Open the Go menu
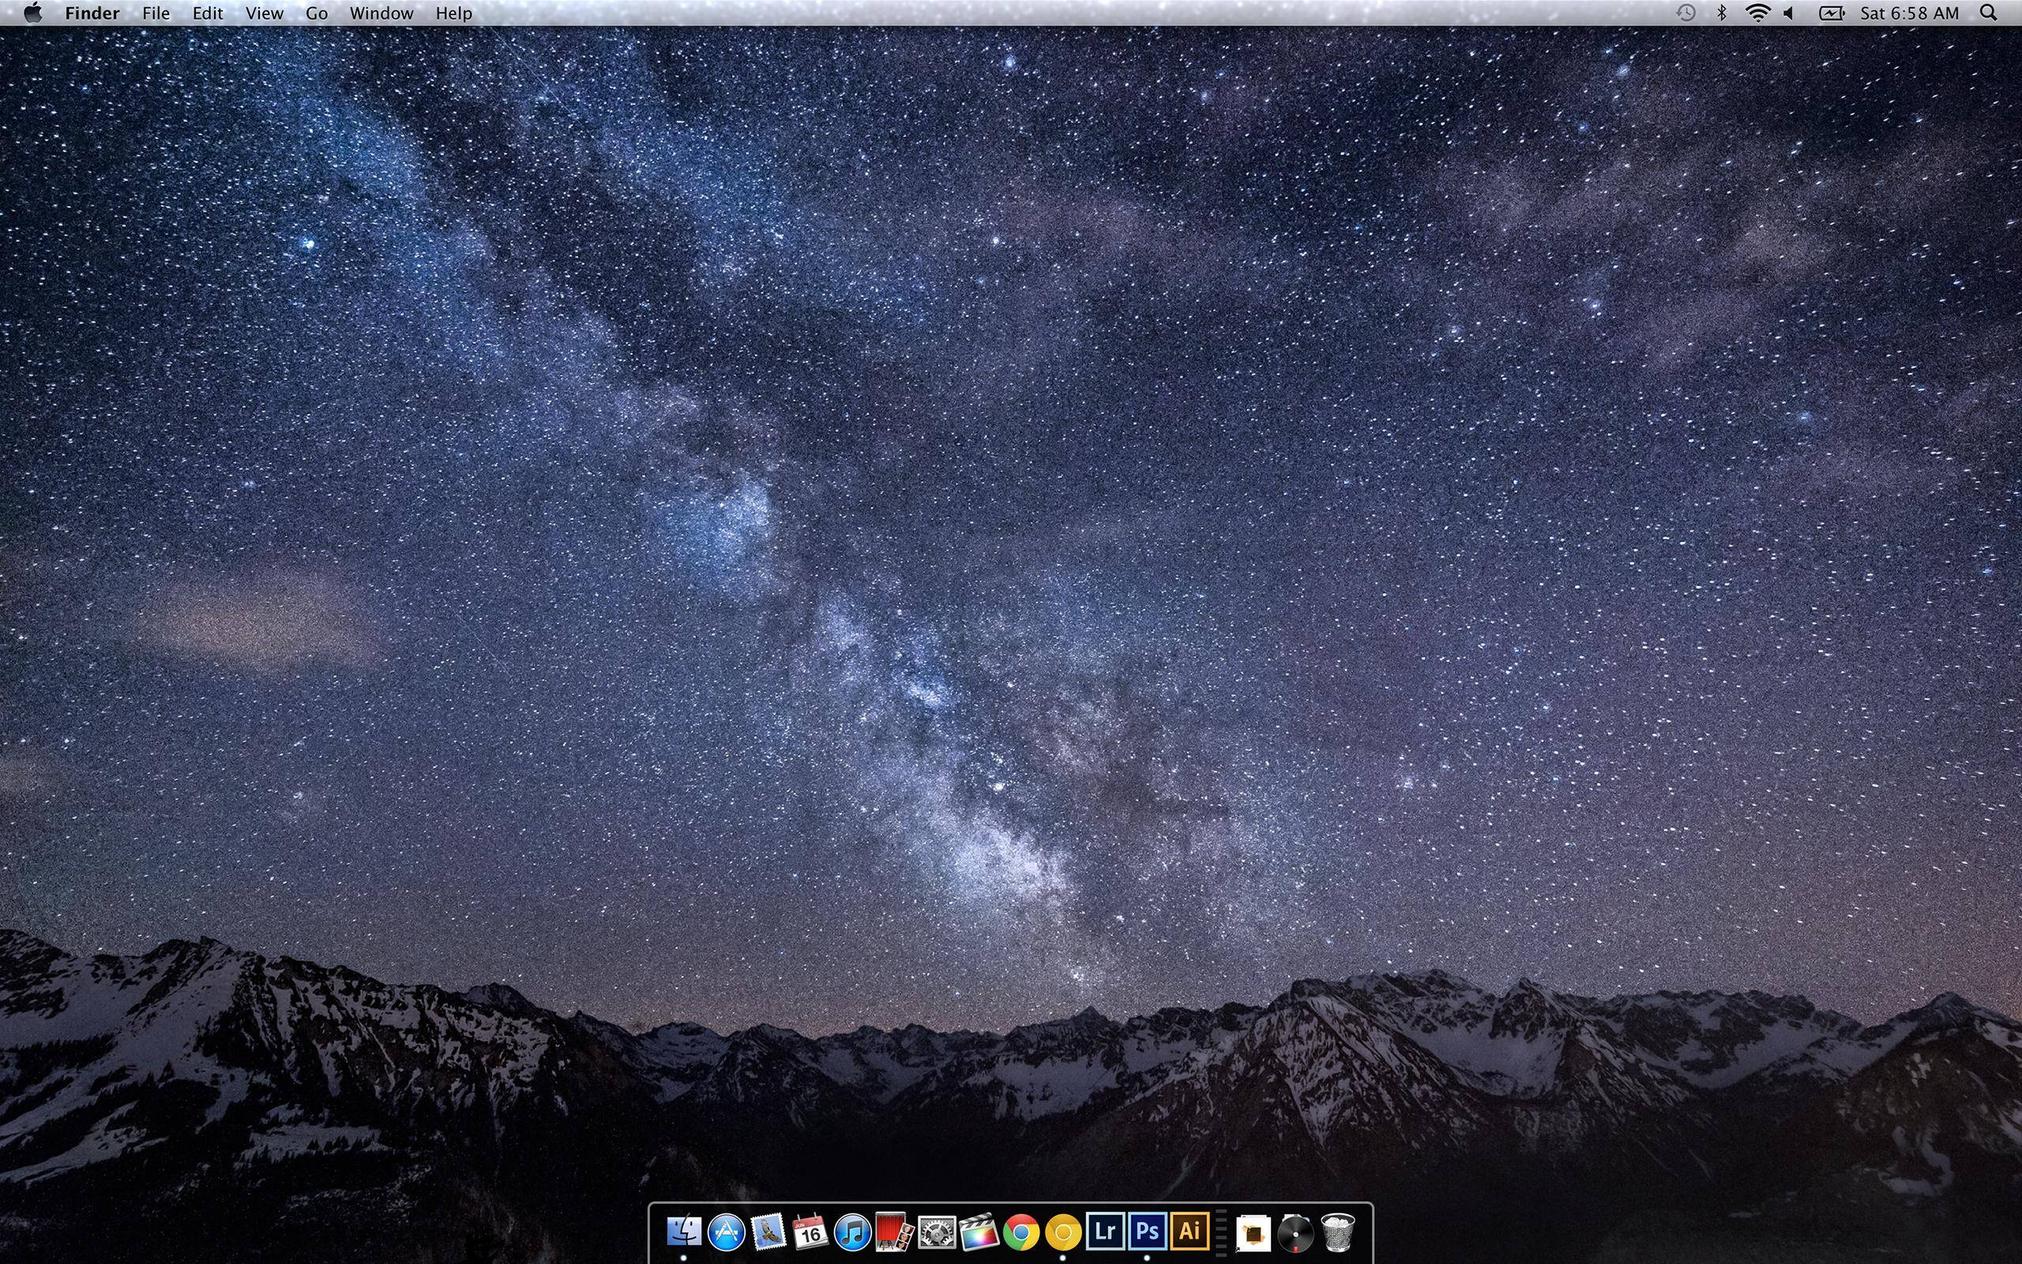The width and height of the screenshot is (2022, 1264). (316, 13)
